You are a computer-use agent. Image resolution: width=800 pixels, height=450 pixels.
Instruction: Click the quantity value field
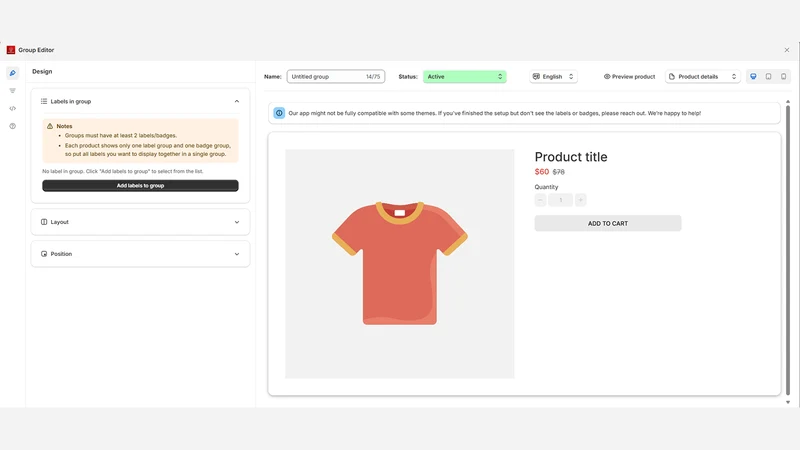coord(560,200)
